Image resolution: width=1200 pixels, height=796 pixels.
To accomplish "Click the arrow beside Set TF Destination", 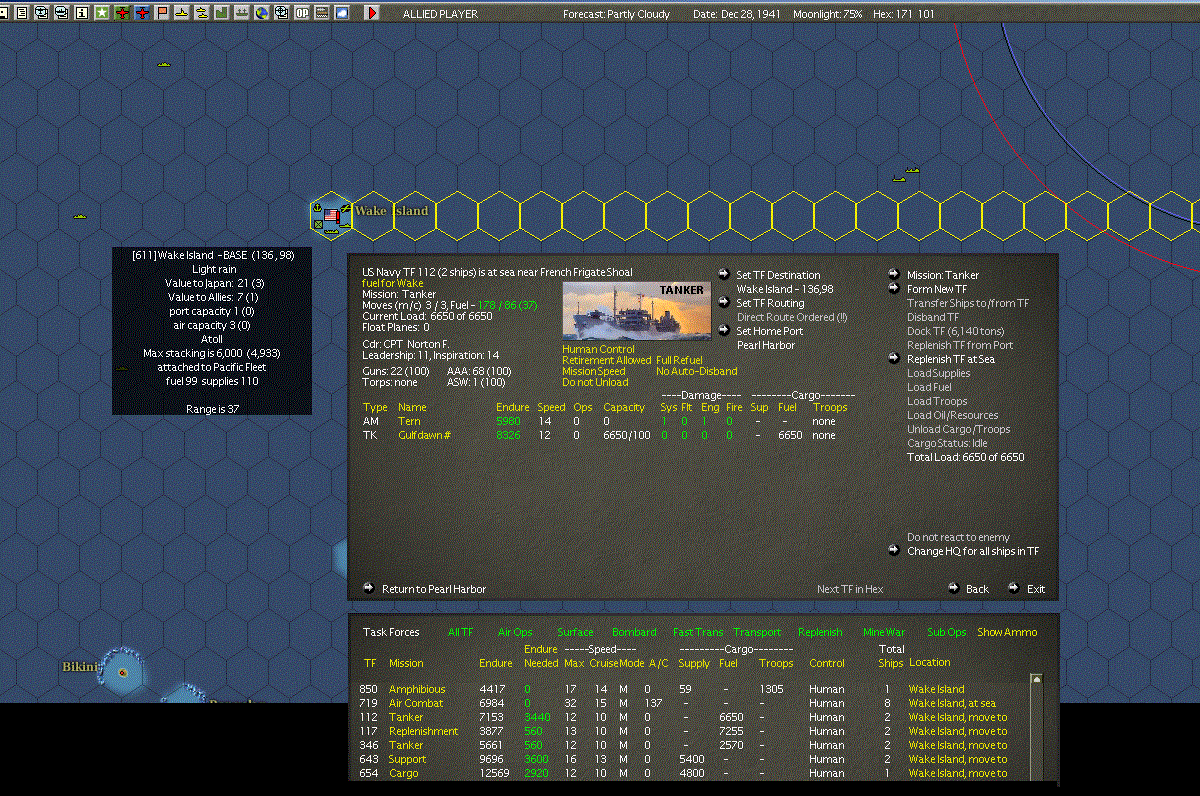I will point(724,274).
